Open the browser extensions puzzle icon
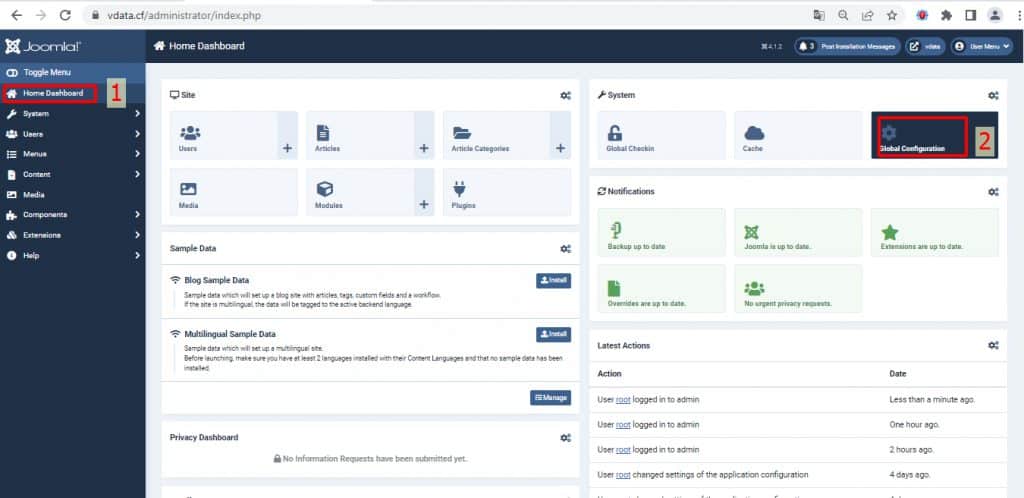Screen dimensions: 1024x498 tap(946, 15)
